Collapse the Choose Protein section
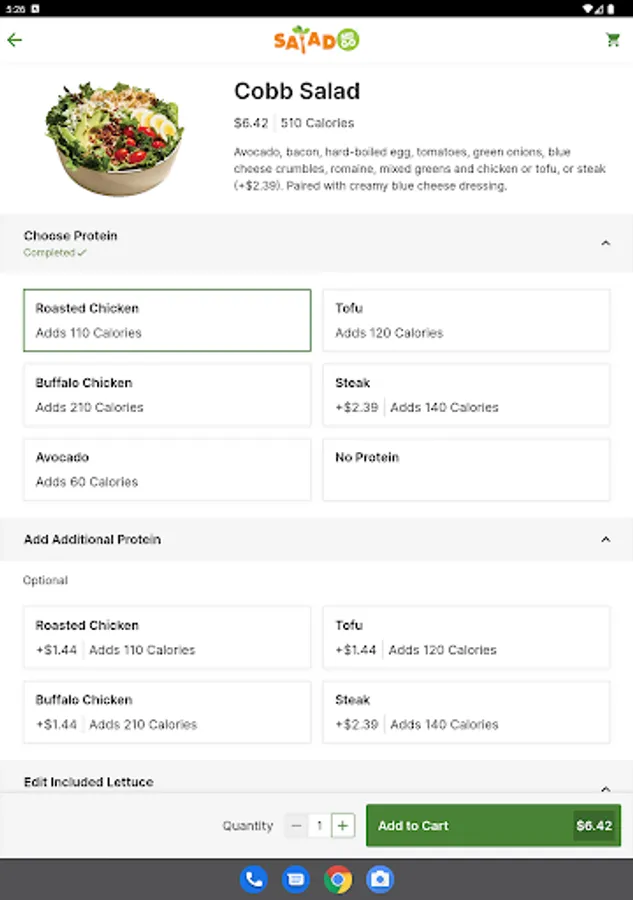The width and height of the screenshot is (633, 900). pos(605,243)
